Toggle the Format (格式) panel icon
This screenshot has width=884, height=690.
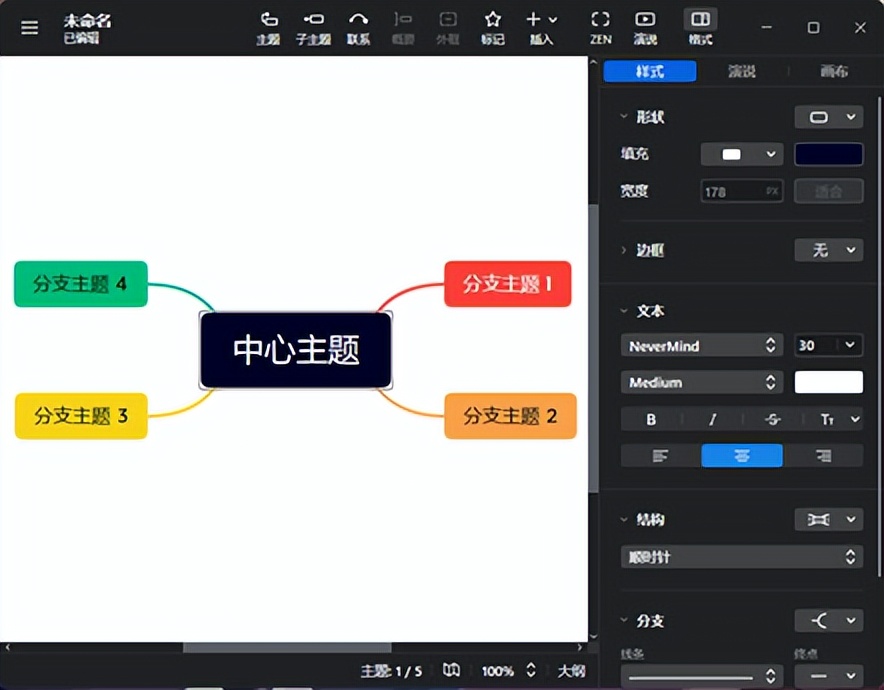(699, 25)
